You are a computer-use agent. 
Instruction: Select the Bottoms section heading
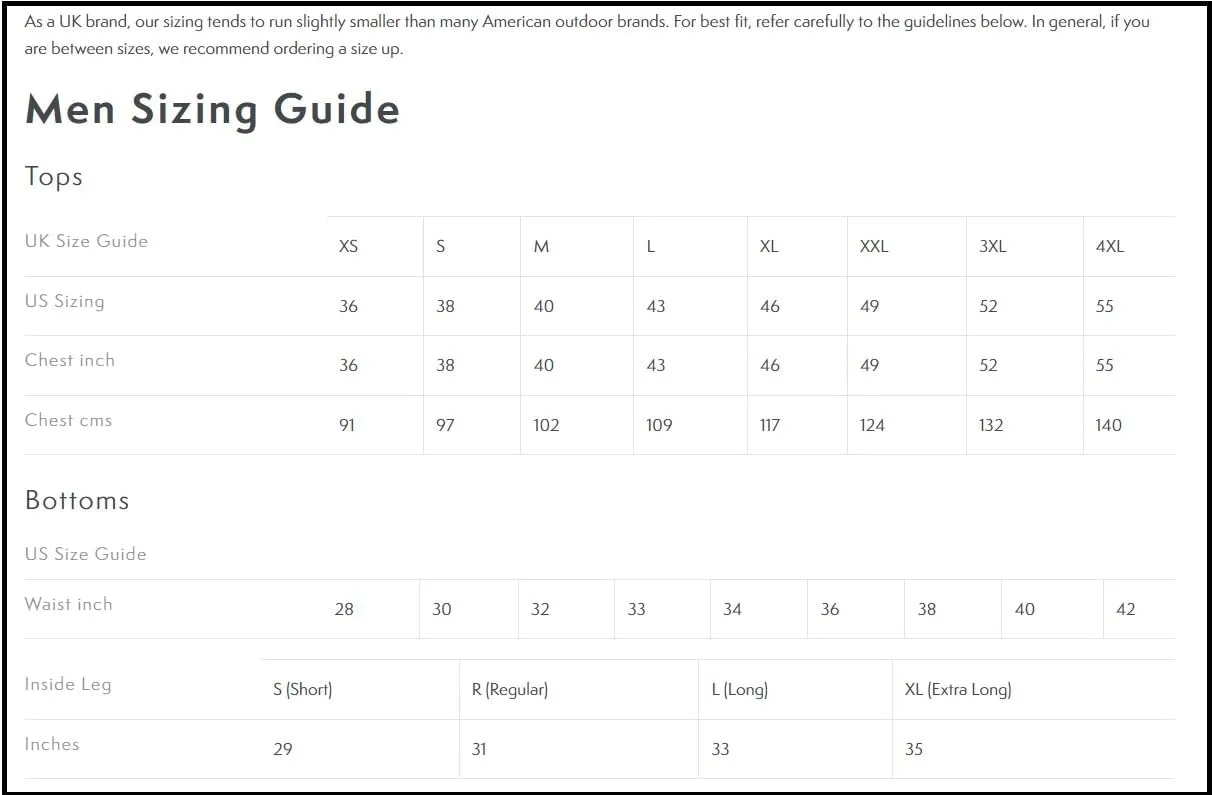point(77,500)
